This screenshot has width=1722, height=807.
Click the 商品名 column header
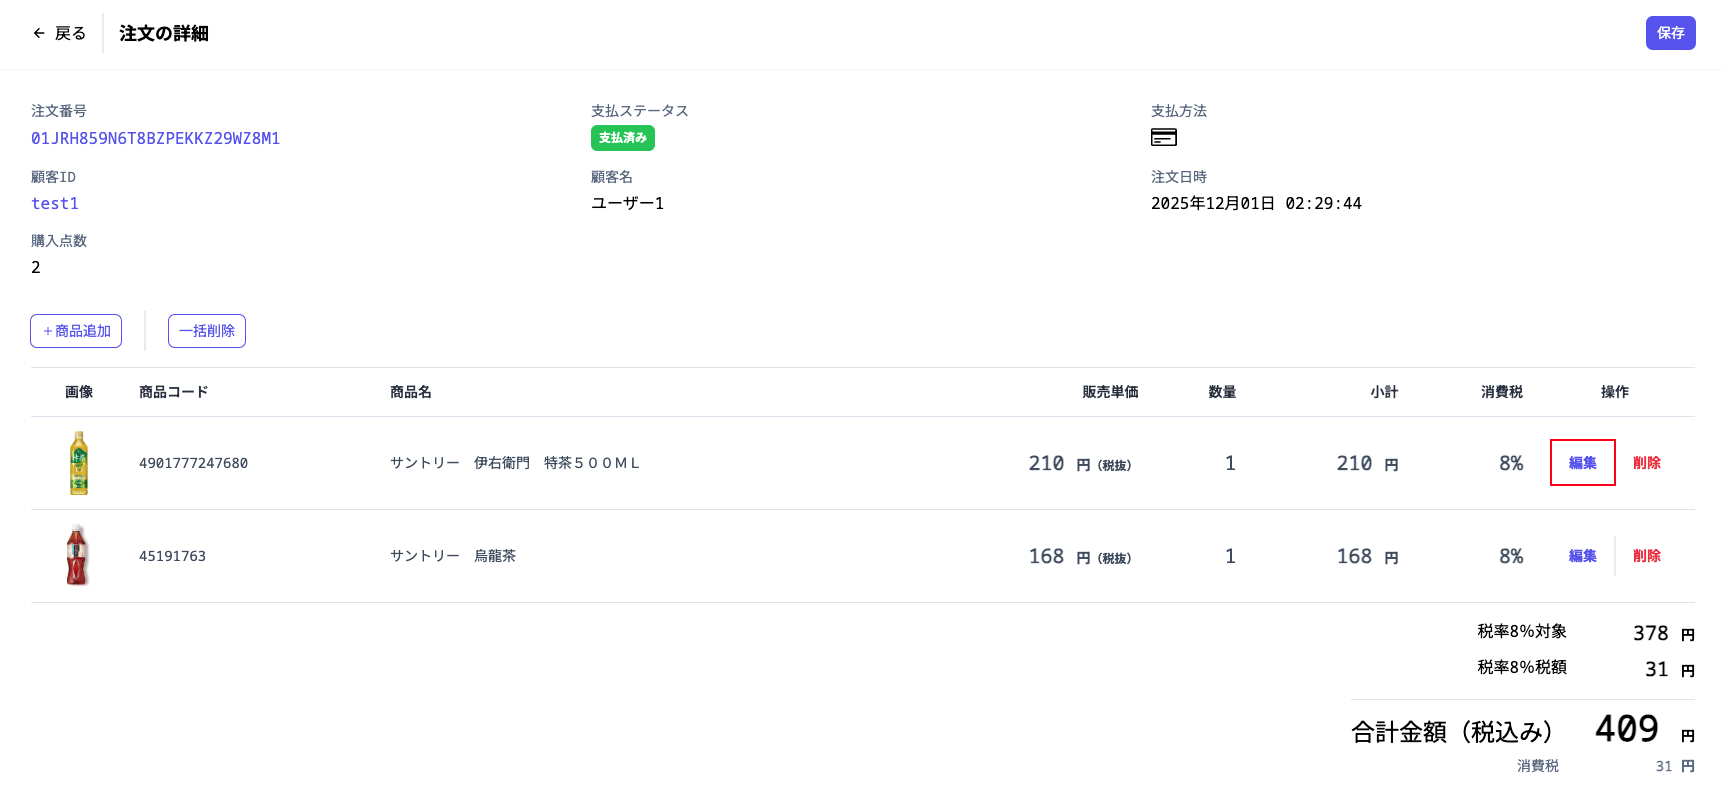pos(411,392)
